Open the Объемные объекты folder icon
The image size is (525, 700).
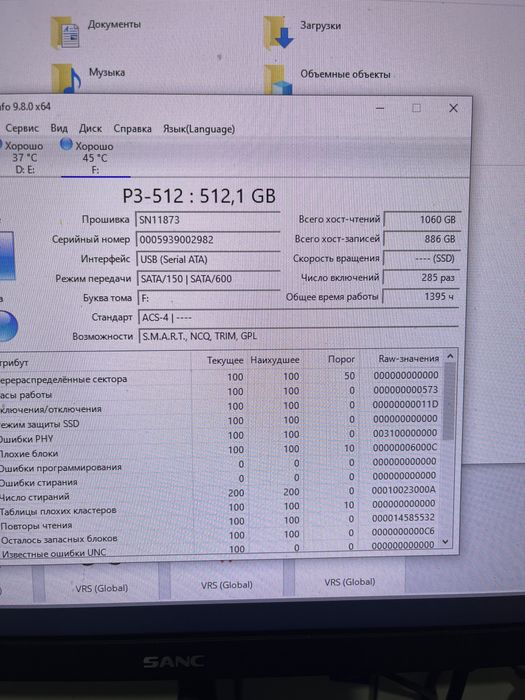[278, 79]
